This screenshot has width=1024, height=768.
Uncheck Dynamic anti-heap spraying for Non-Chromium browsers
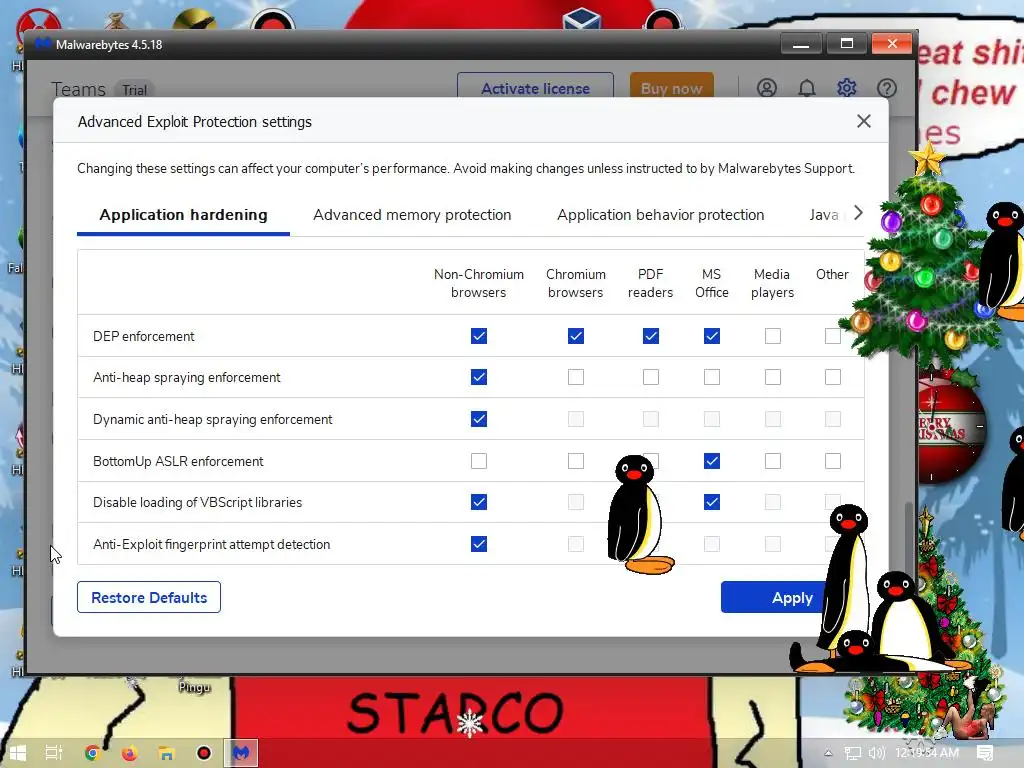479,419
